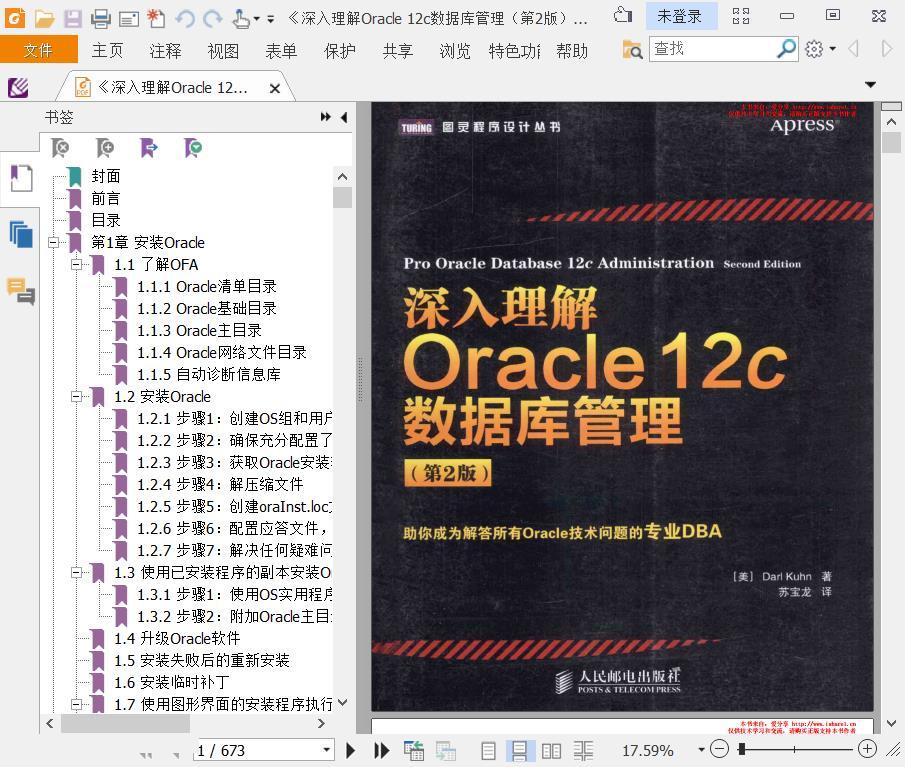The image size is (905, 767).
Task: Select the 封面 bookmark
Action: pyautogui.click(x=106, y=176)
